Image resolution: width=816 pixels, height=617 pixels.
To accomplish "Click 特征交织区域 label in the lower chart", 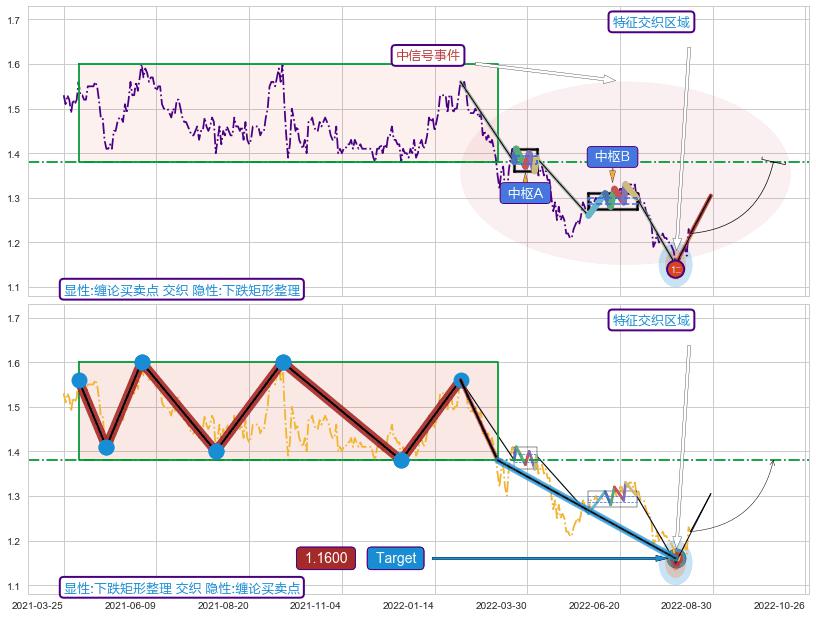I will coord(651,320).
